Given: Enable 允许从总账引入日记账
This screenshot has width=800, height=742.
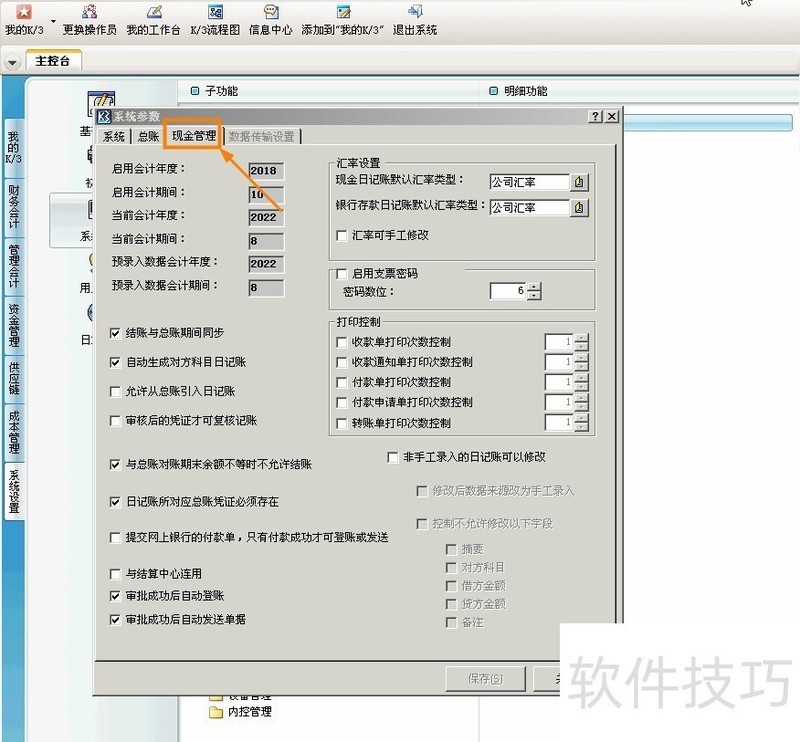Looking at the screenshot, I should coord(115,391).
